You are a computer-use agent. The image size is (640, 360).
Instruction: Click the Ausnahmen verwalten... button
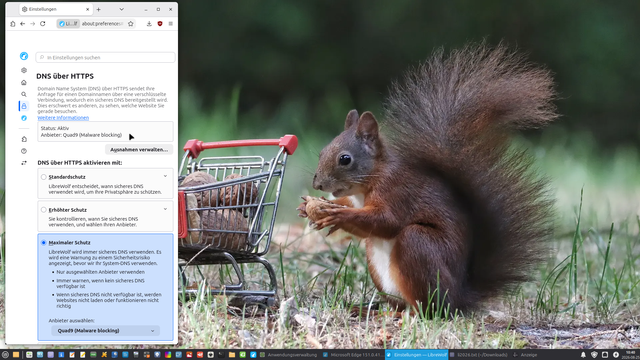[139, 149]
